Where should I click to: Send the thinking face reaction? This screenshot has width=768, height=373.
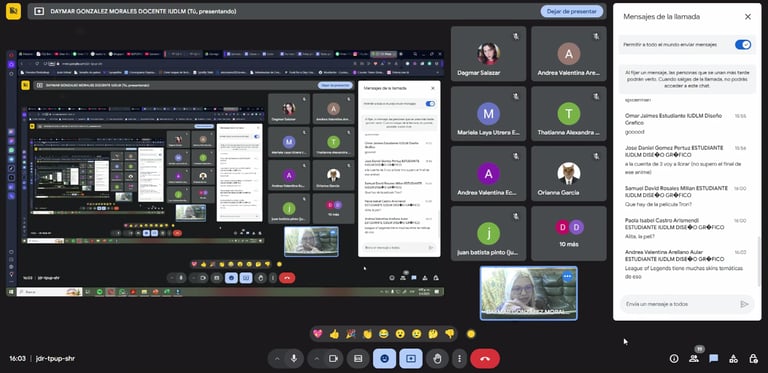point(433,334)
